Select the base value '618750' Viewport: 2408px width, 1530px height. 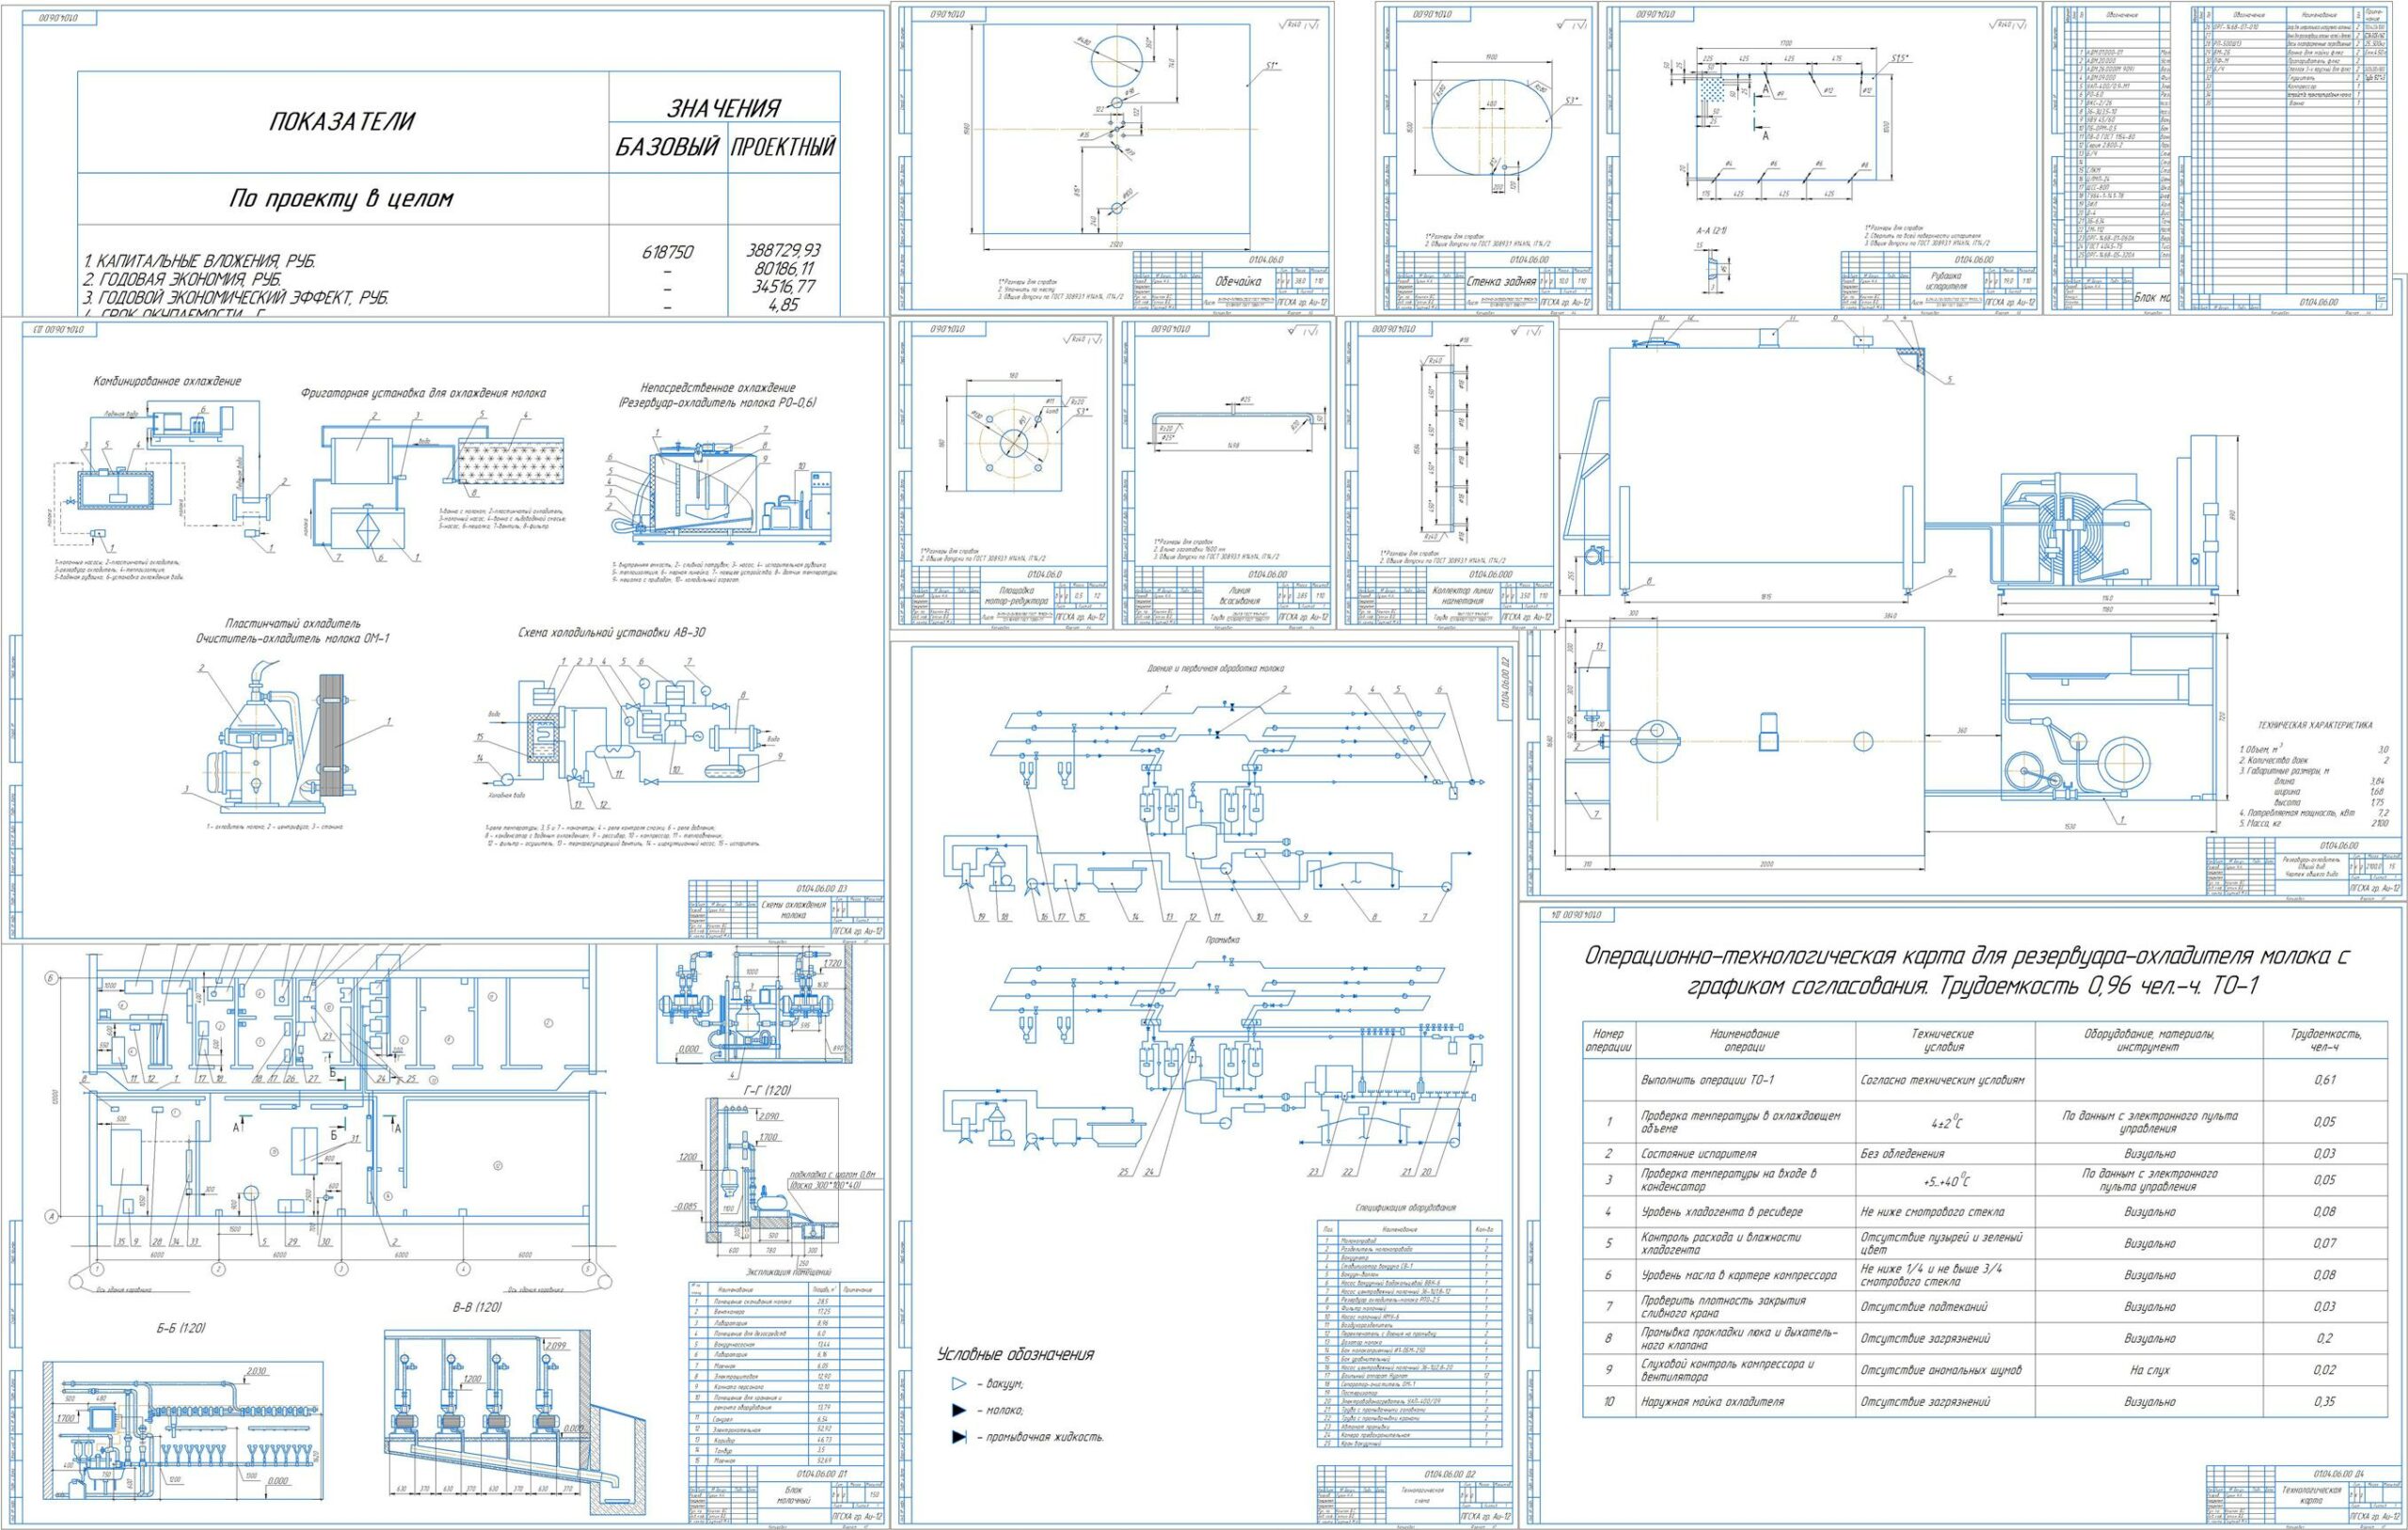[x=667, y=253]
